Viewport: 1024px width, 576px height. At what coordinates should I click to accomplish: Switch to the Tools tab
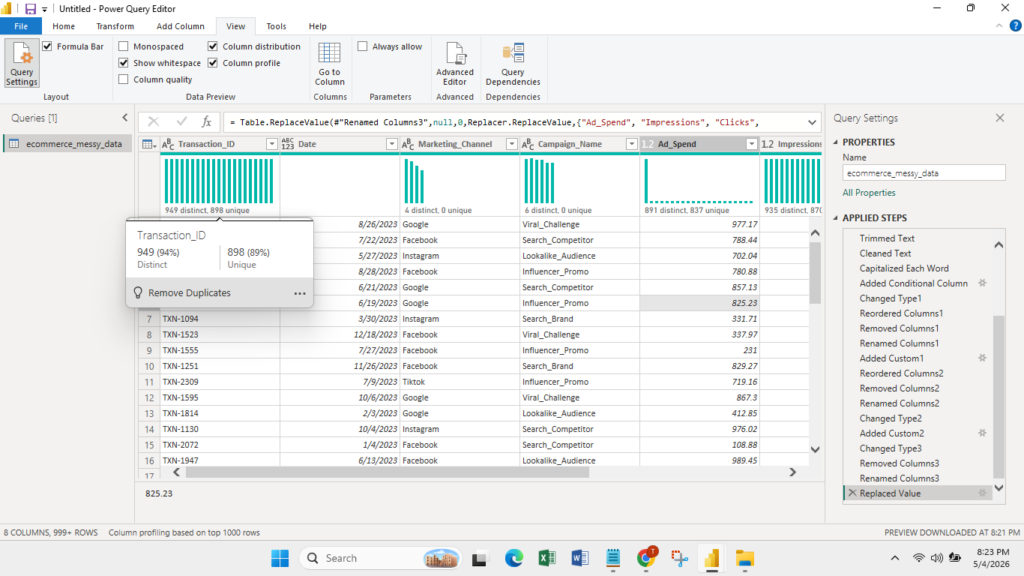click(x=276, y=26)
